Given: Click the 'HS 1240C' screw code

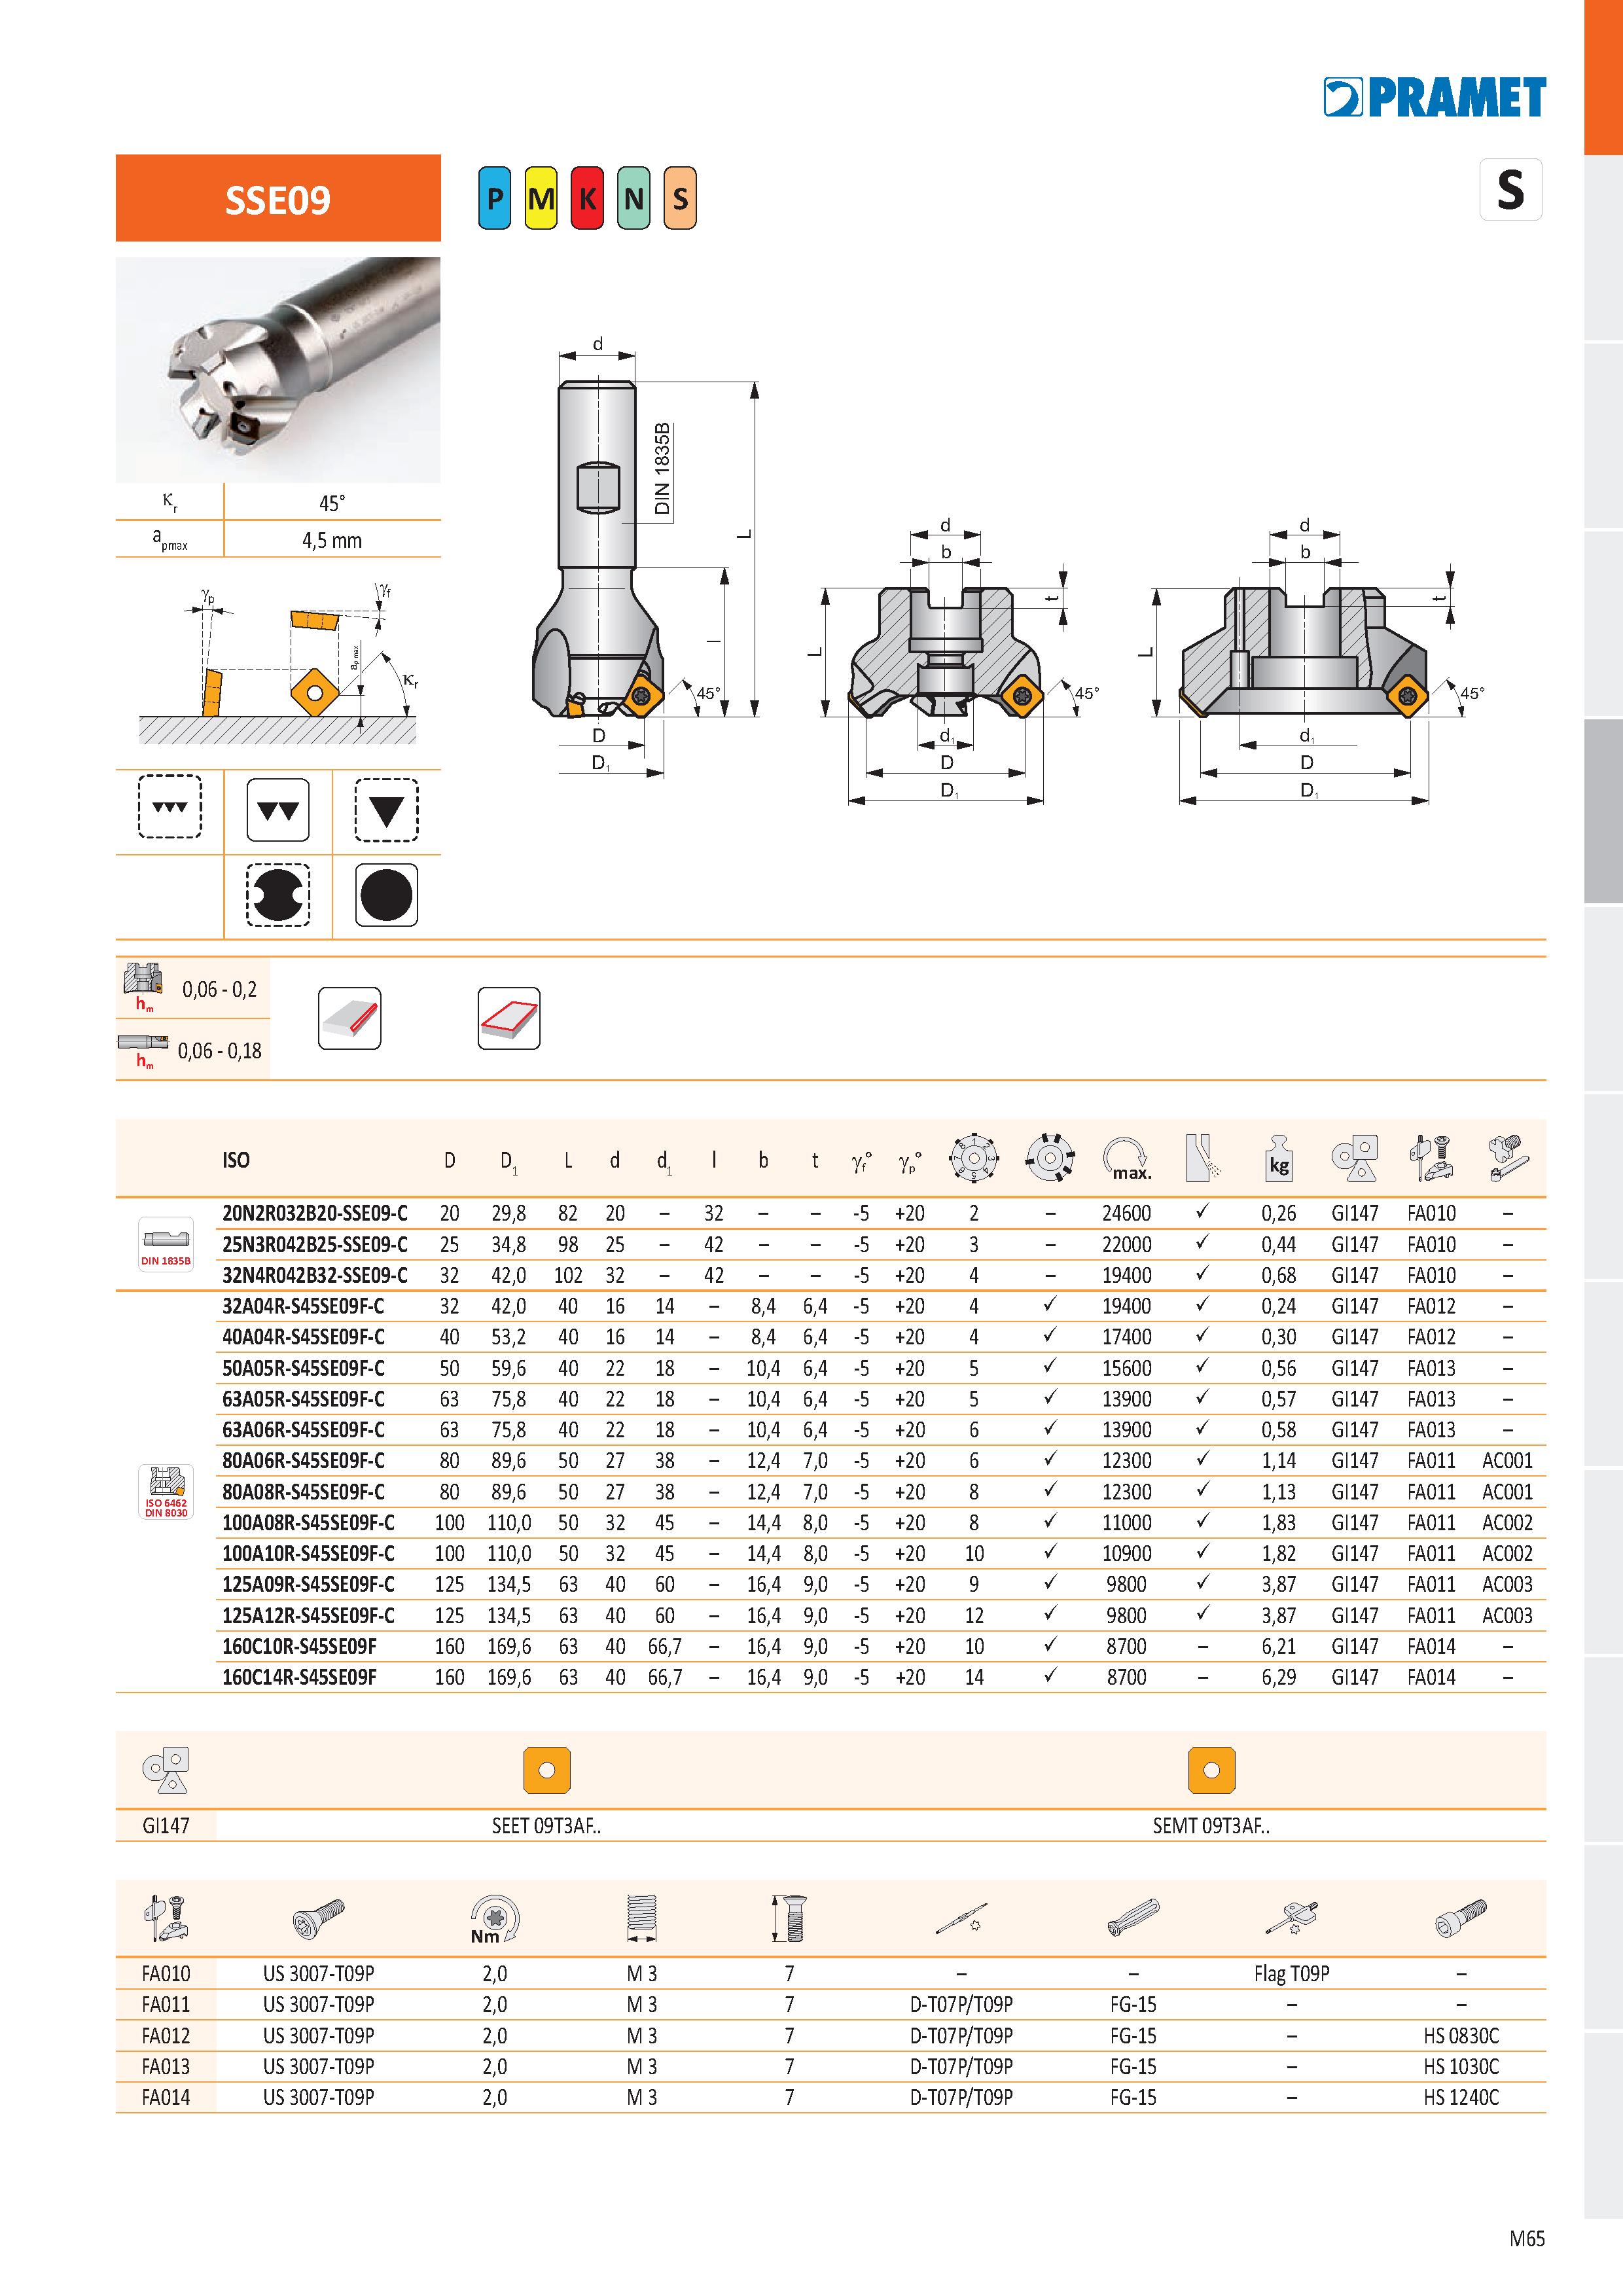Looking at the screenshot, I should click(1461, 2098).
